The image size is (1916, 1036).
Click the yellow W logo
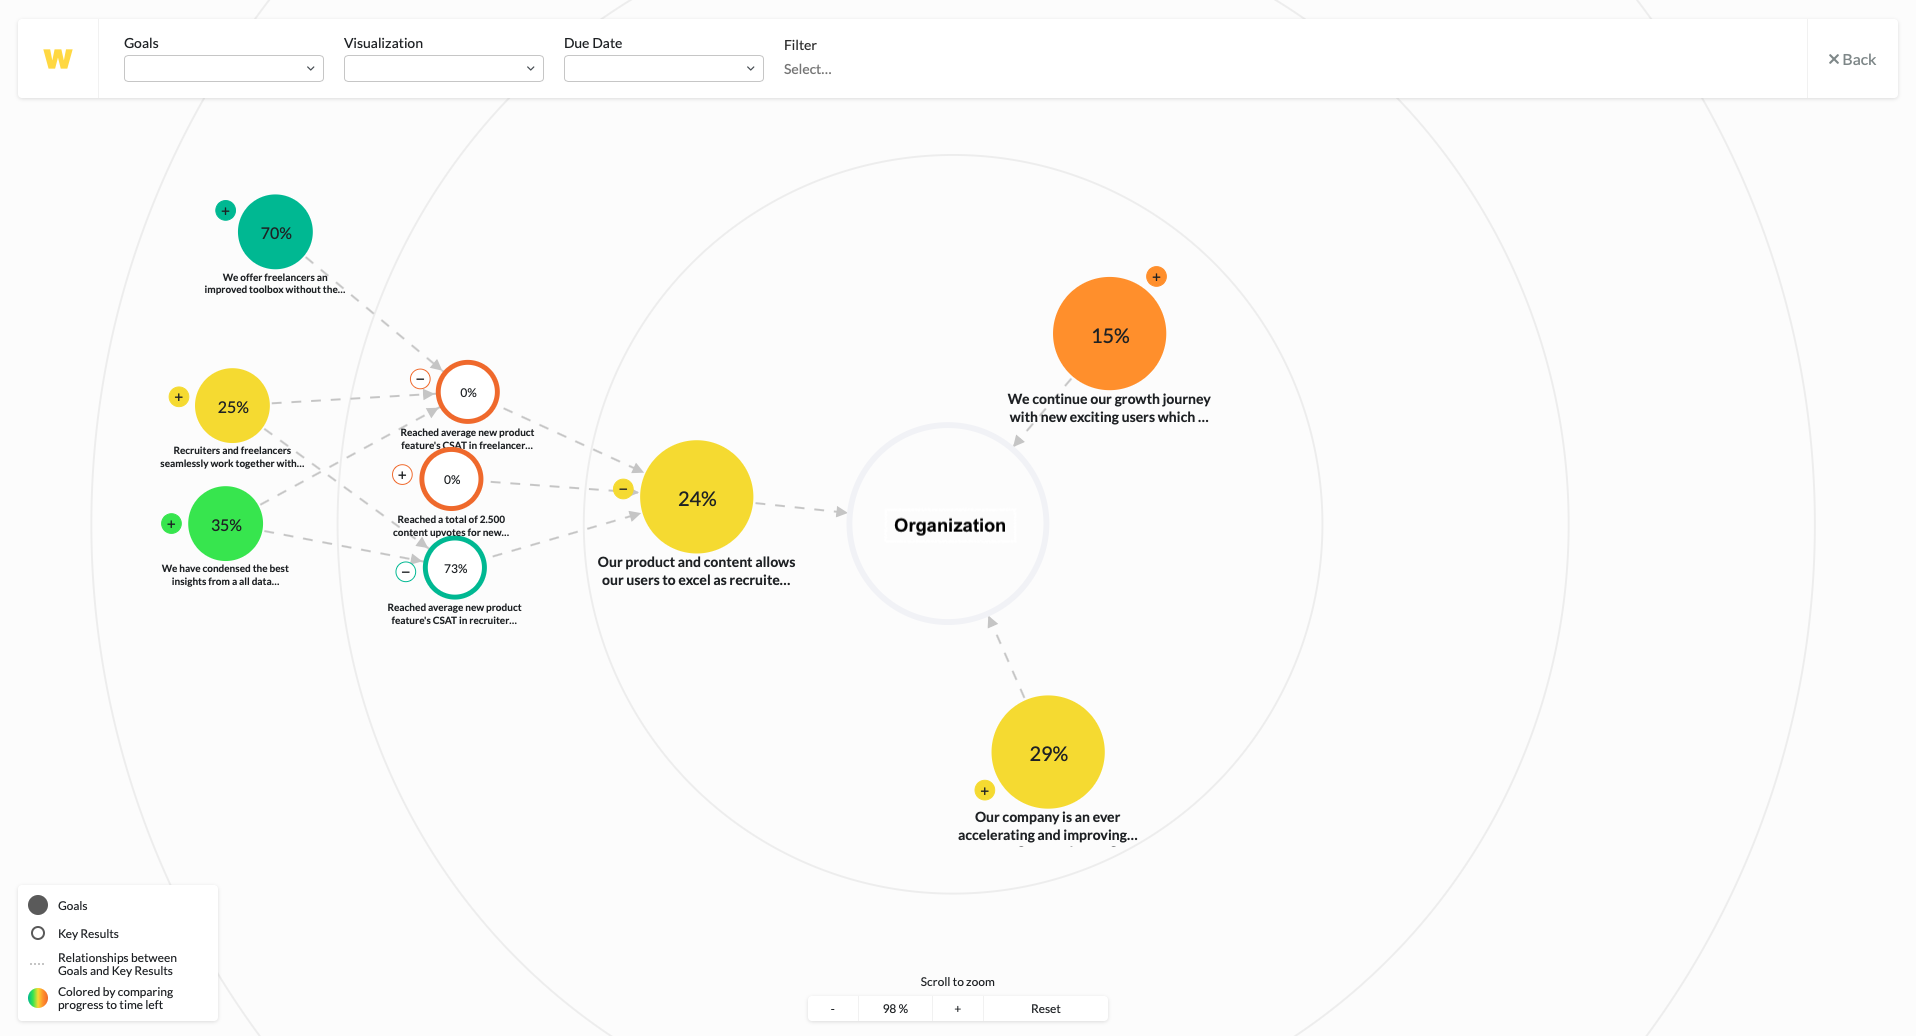pos(58,59)
